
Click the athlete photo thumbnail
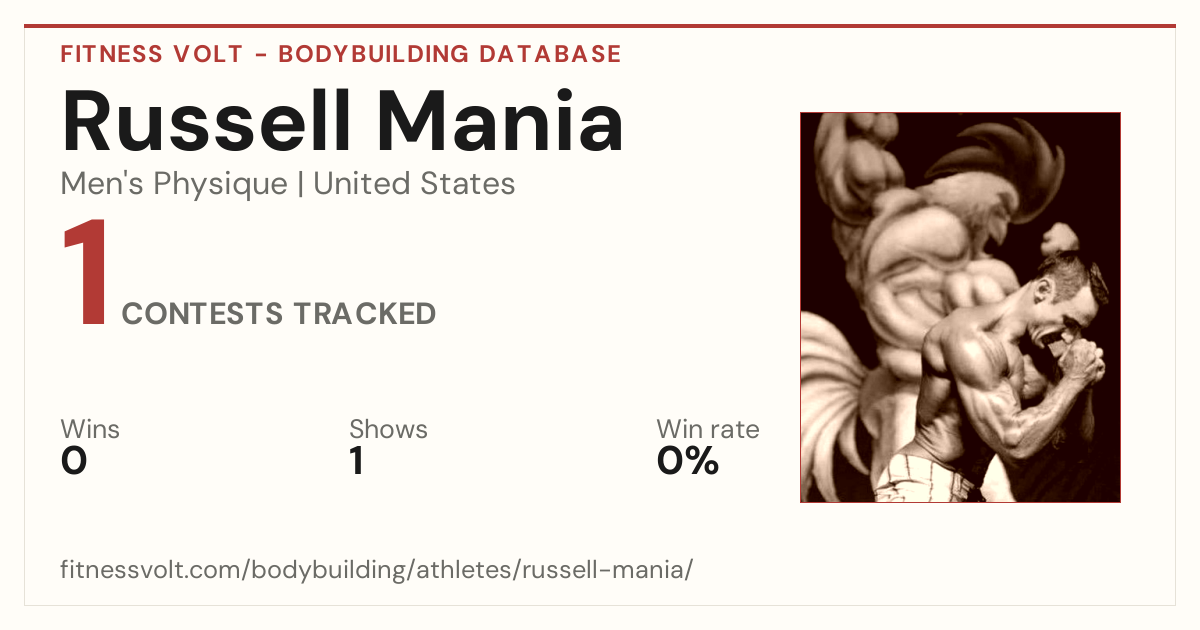tap(960, 307)
